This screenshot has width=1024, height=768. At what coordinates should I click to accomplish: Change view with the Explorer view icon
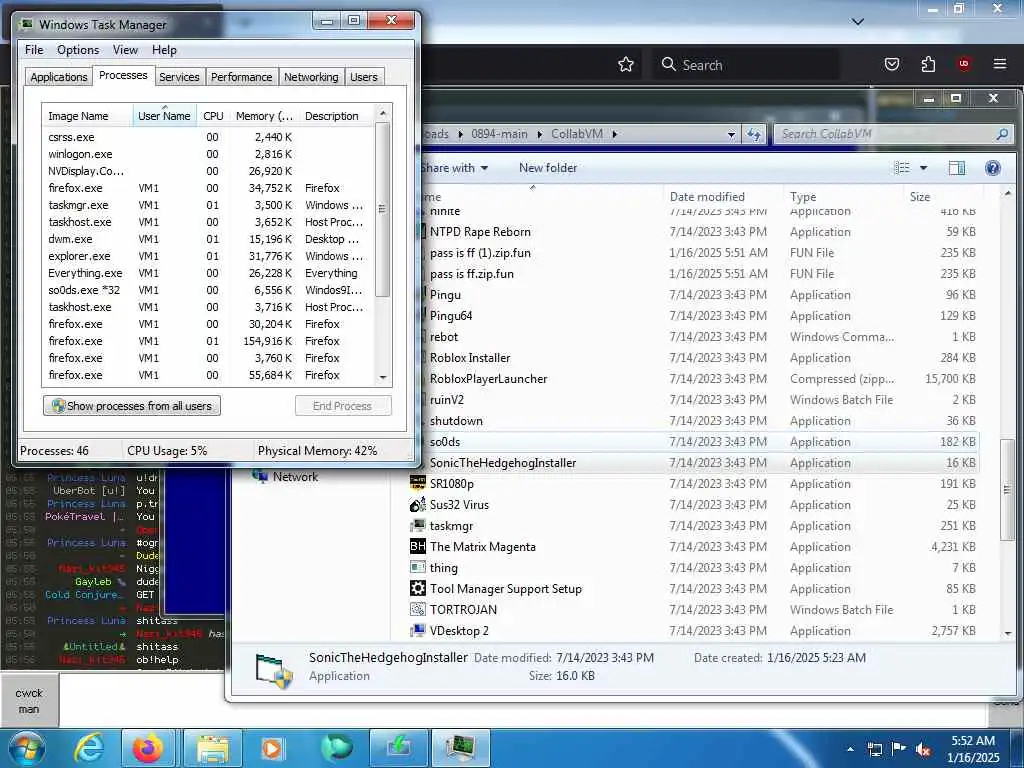pos(902,168)
